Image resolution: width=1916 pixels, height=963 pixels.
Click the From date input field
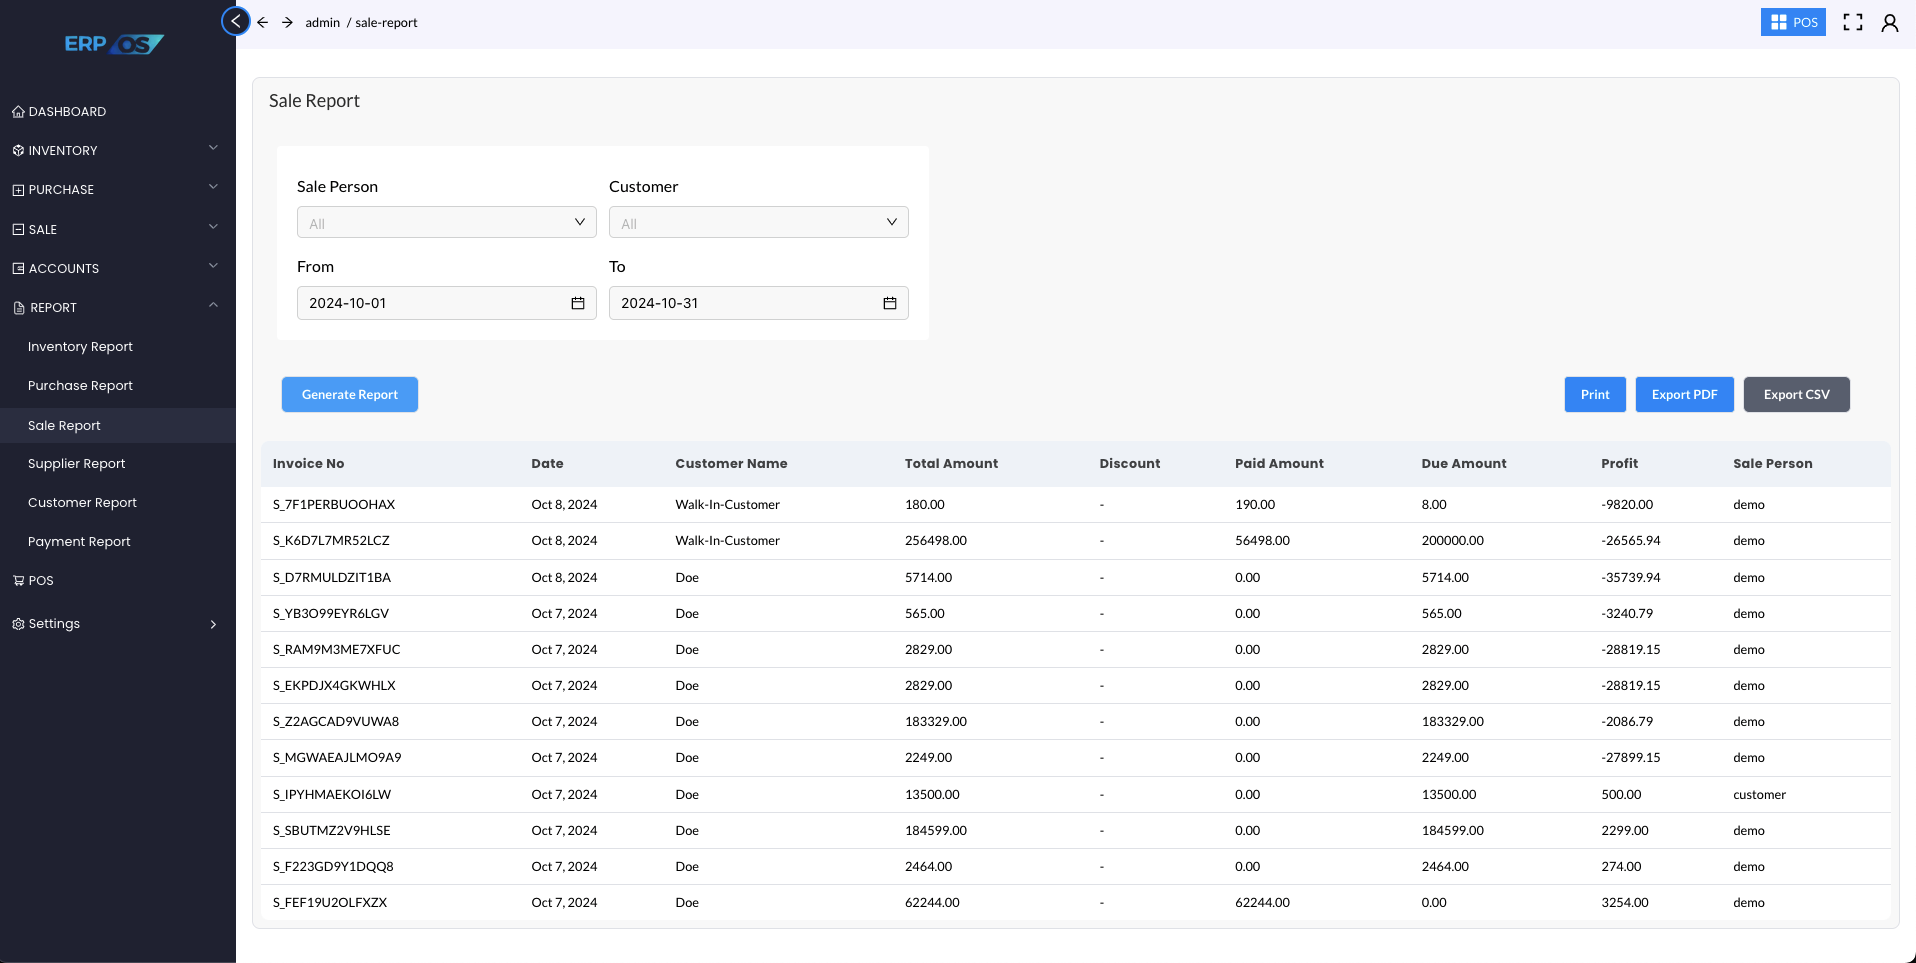tap(420, 303)
